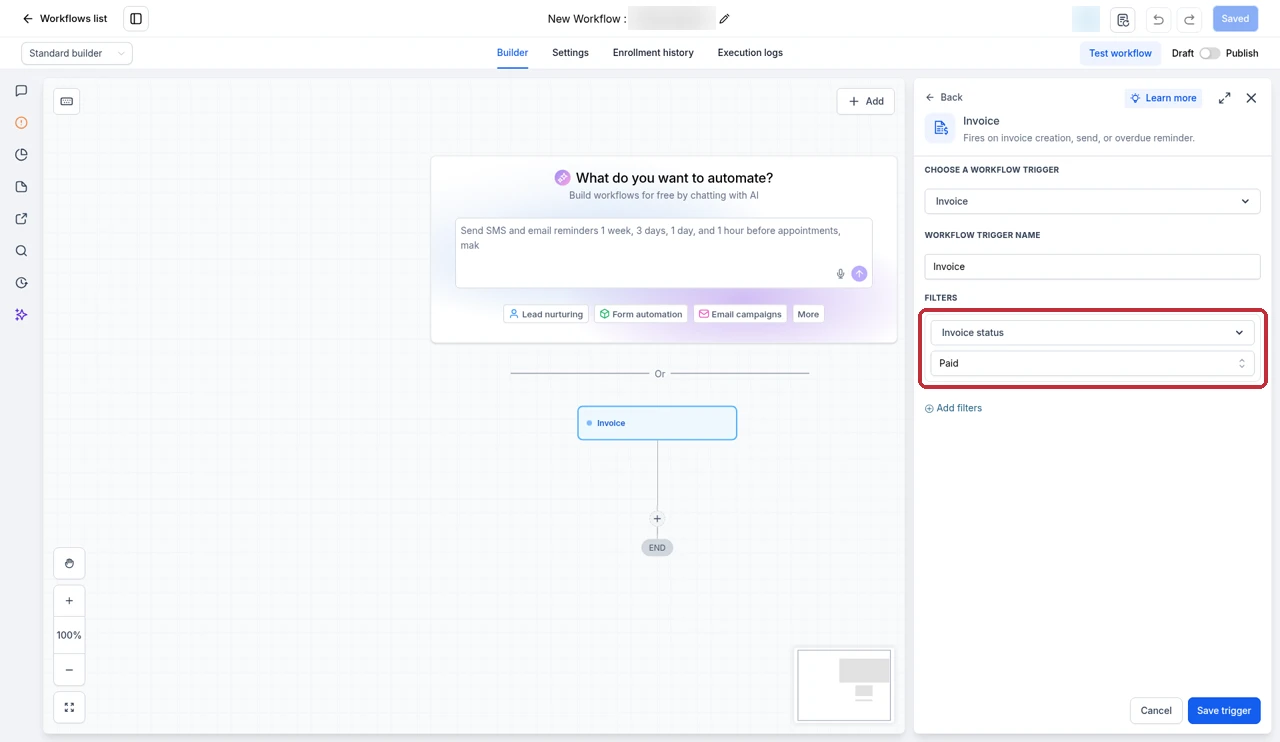Switch to the Builder tab

512,53
